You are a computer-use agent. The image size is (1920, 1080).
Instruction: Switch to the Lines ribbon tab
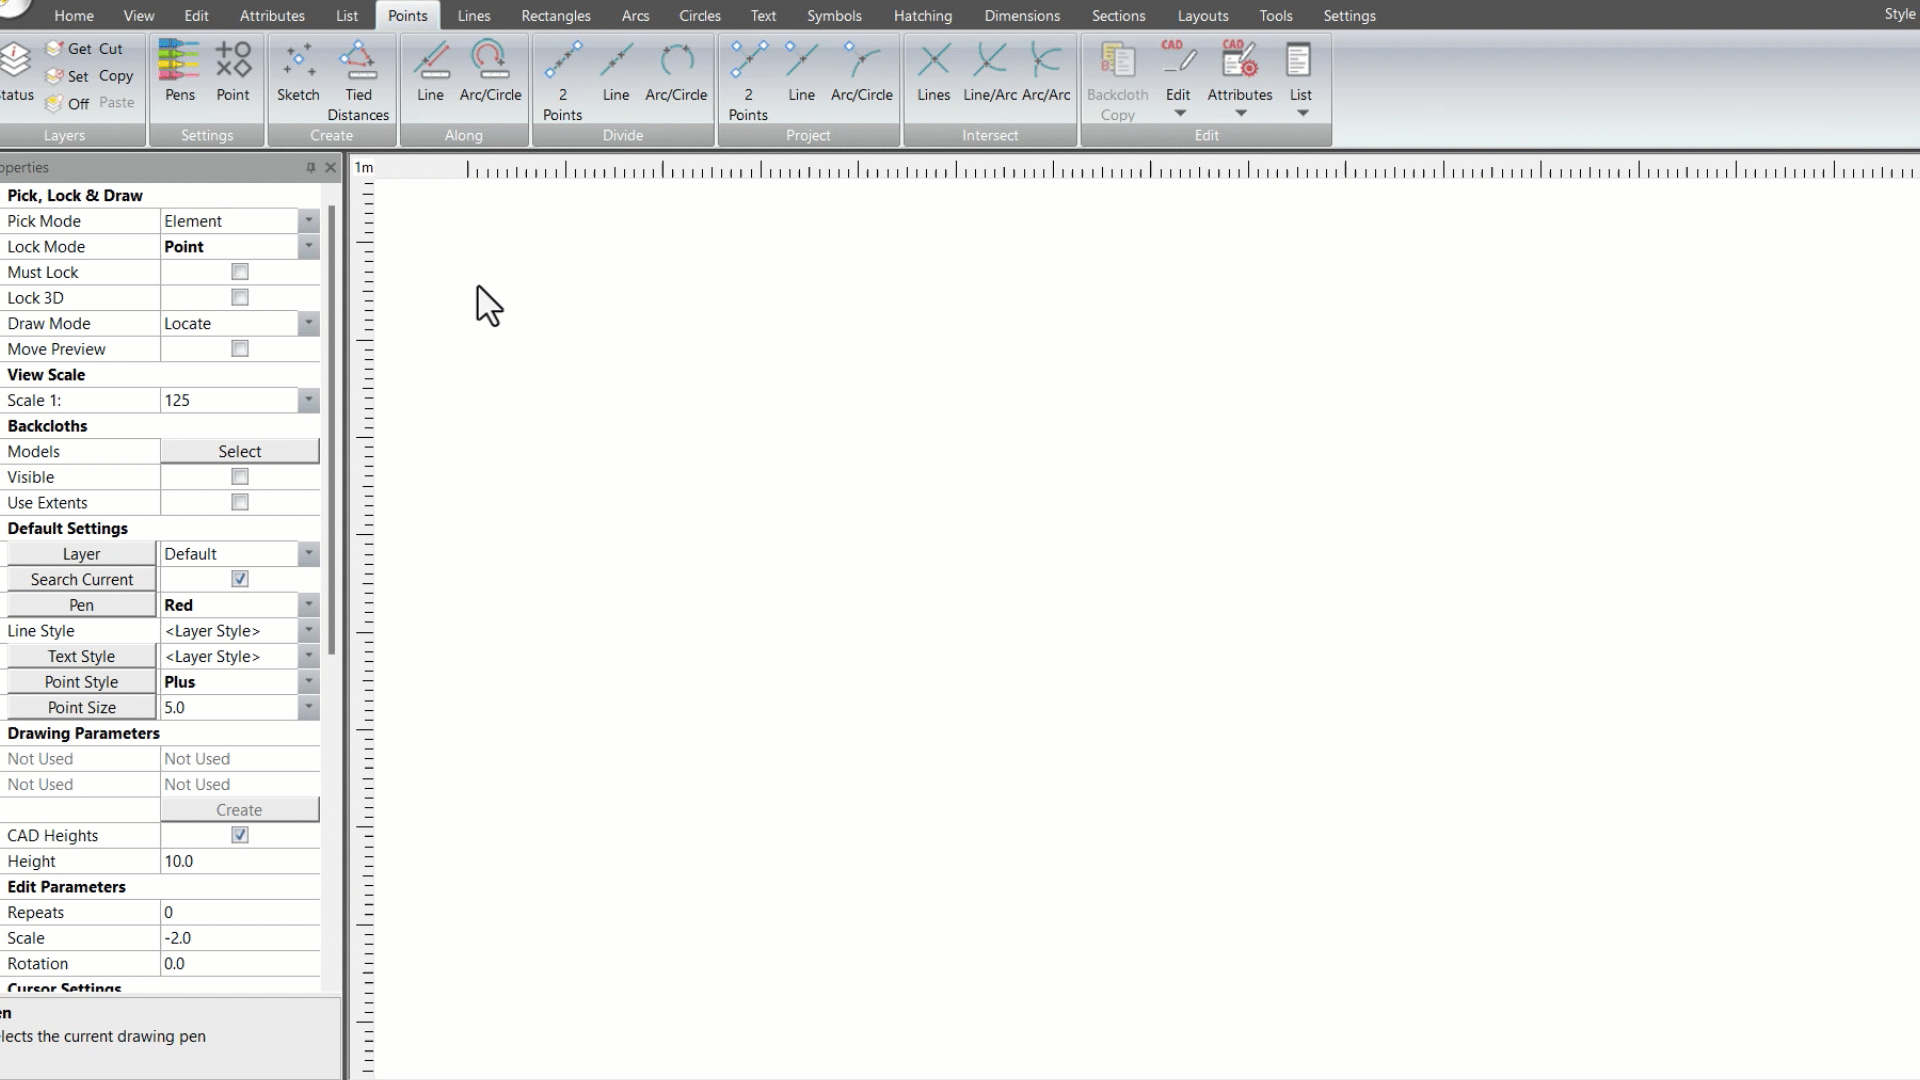[474, 16]
